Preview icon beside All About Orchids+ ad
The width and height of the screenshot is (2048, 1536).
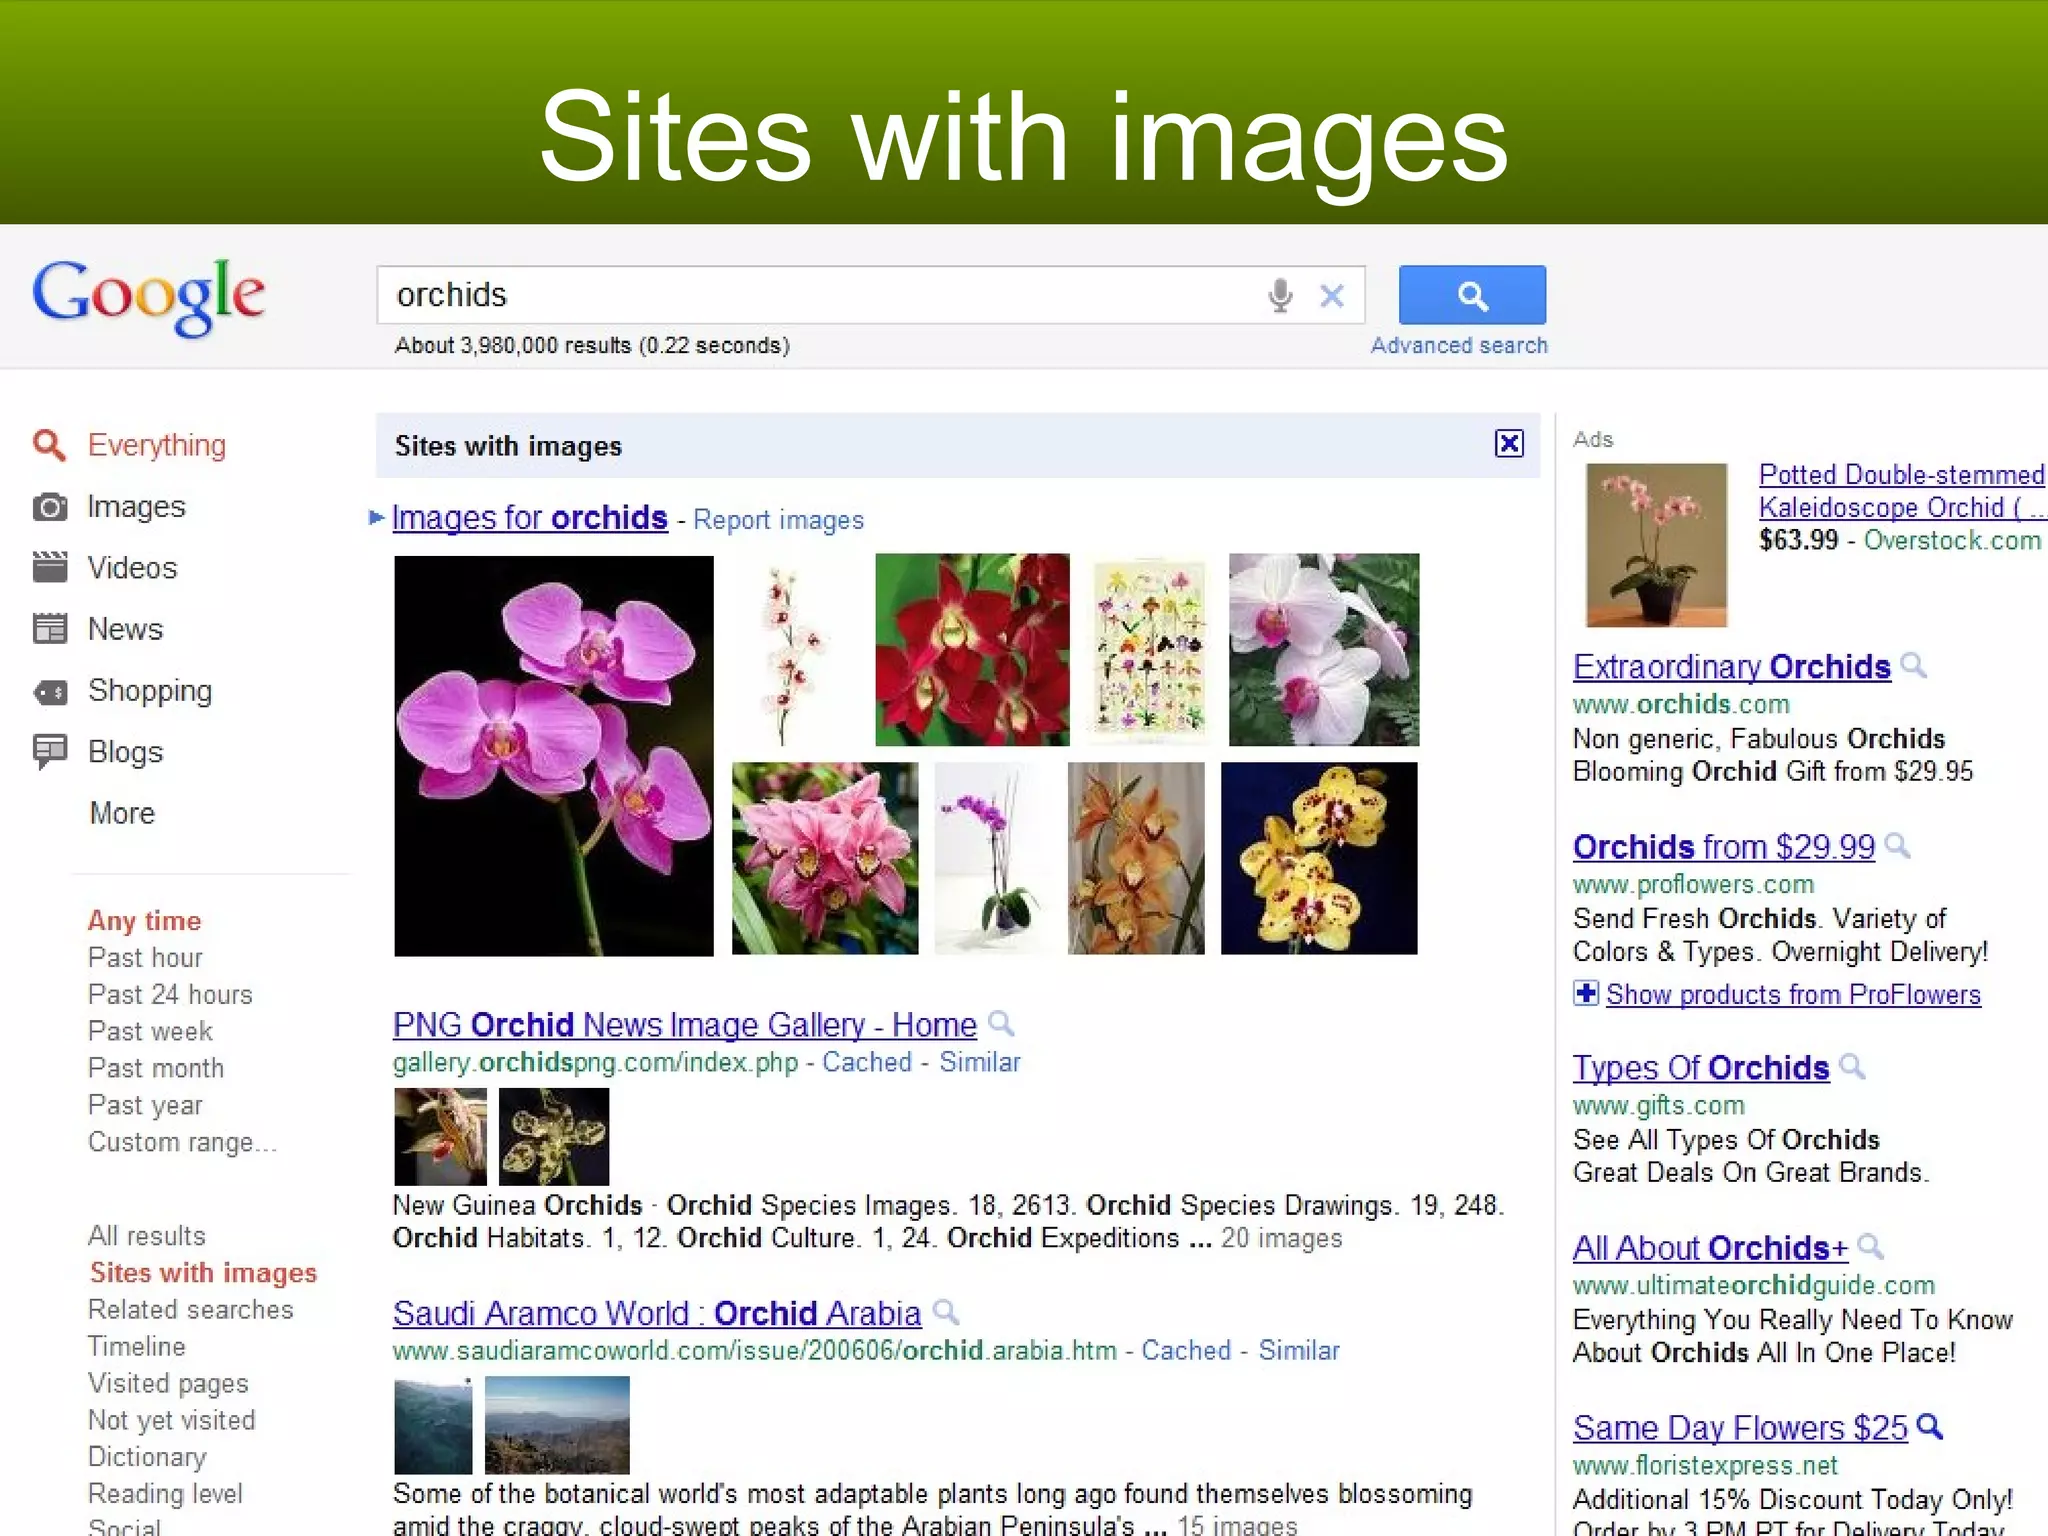(x=1871, y=1247)
